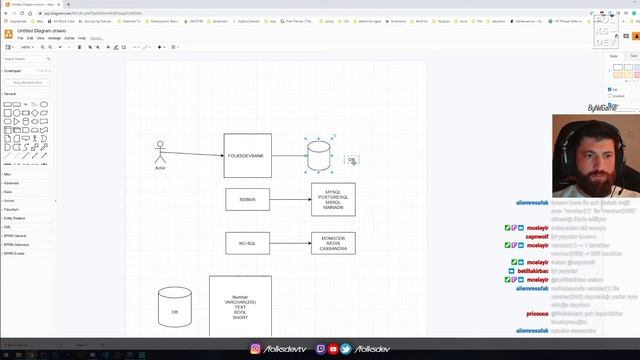Open the waypoints style dropdown
Viewport: 640px width, 360px height.
(146, 47)
